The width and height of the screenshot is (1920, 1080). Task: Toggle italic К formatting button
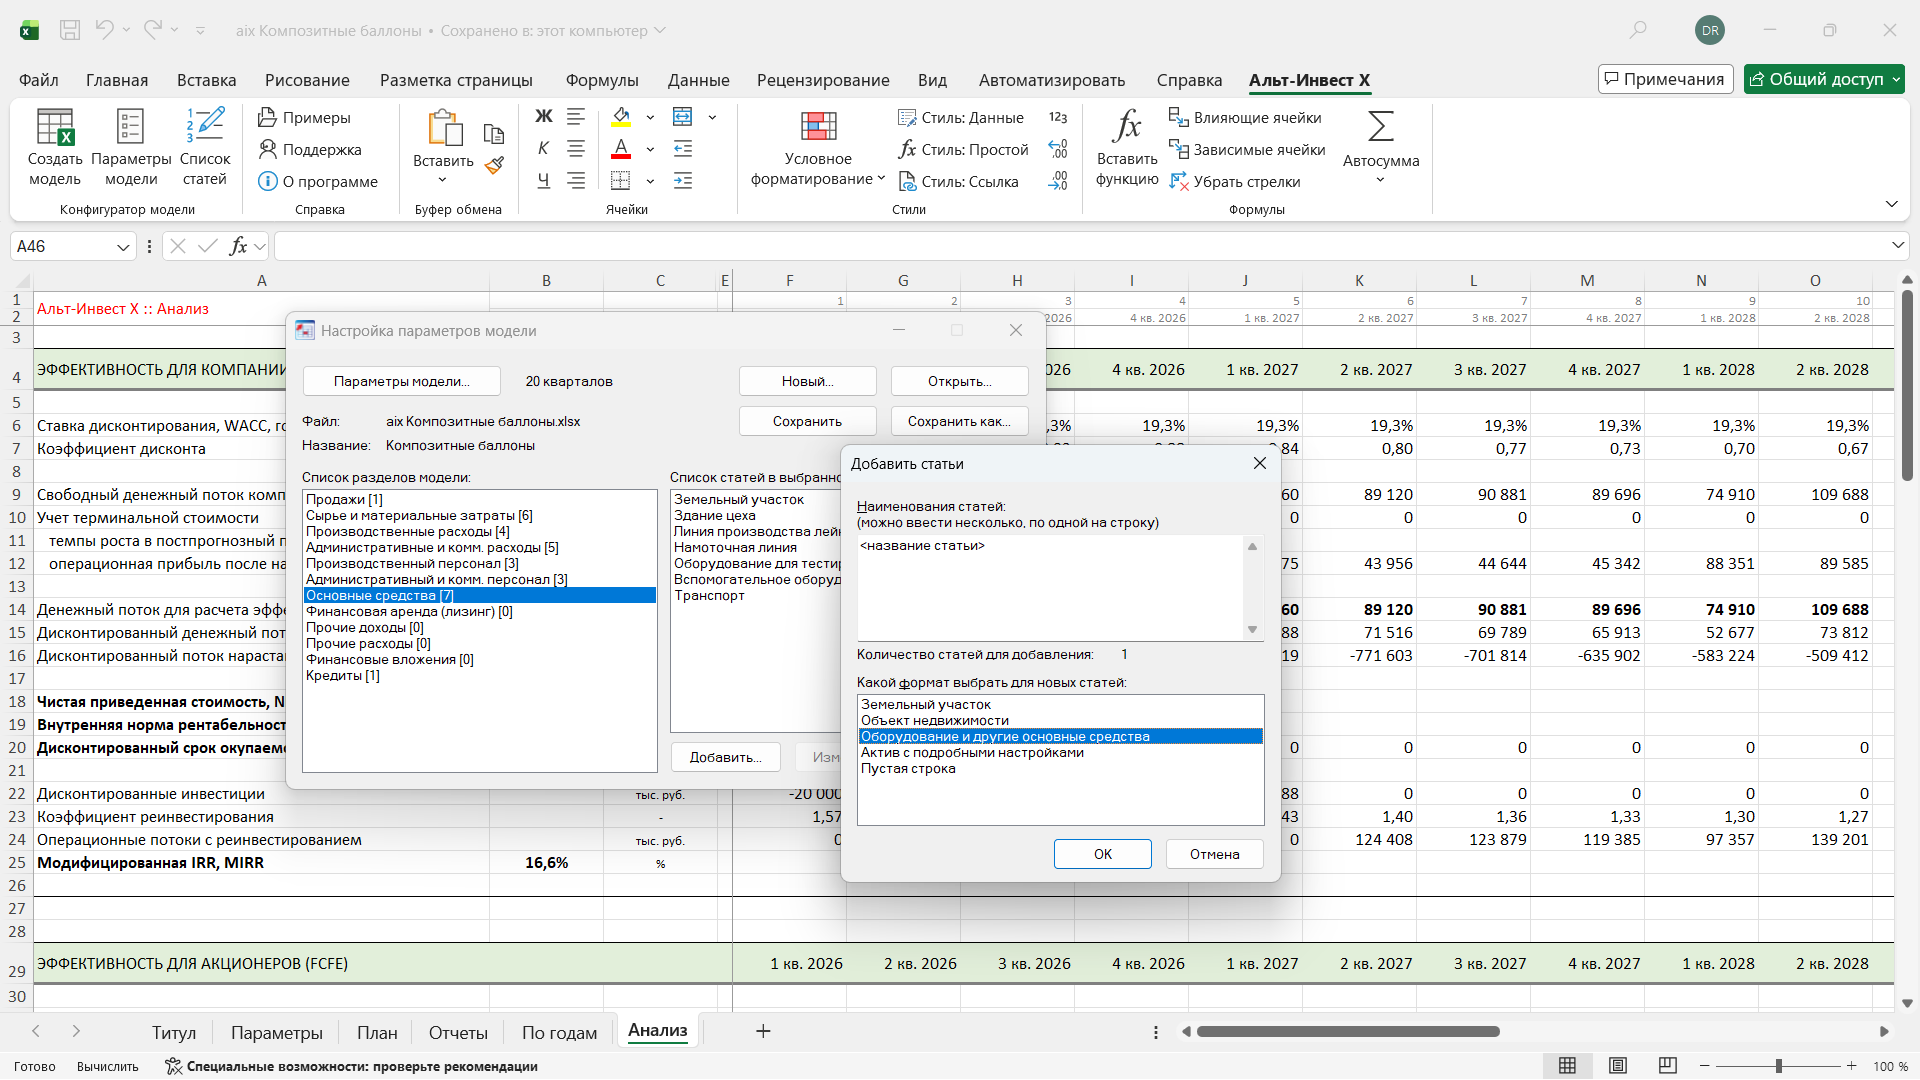543,149
